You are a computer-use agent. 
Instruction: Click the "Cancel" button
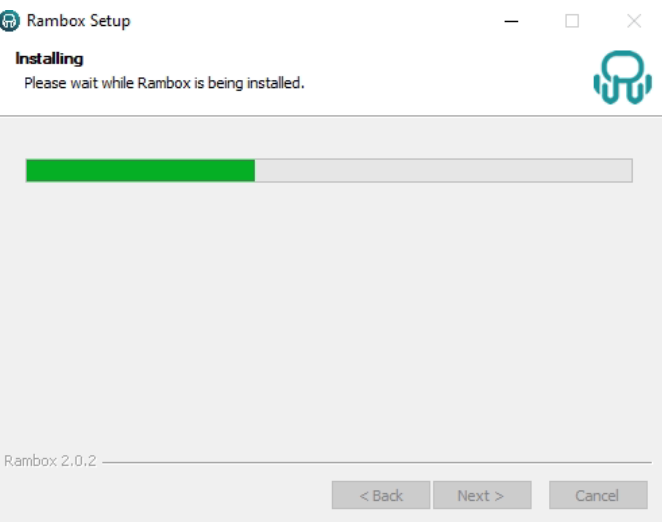point(598,495)
